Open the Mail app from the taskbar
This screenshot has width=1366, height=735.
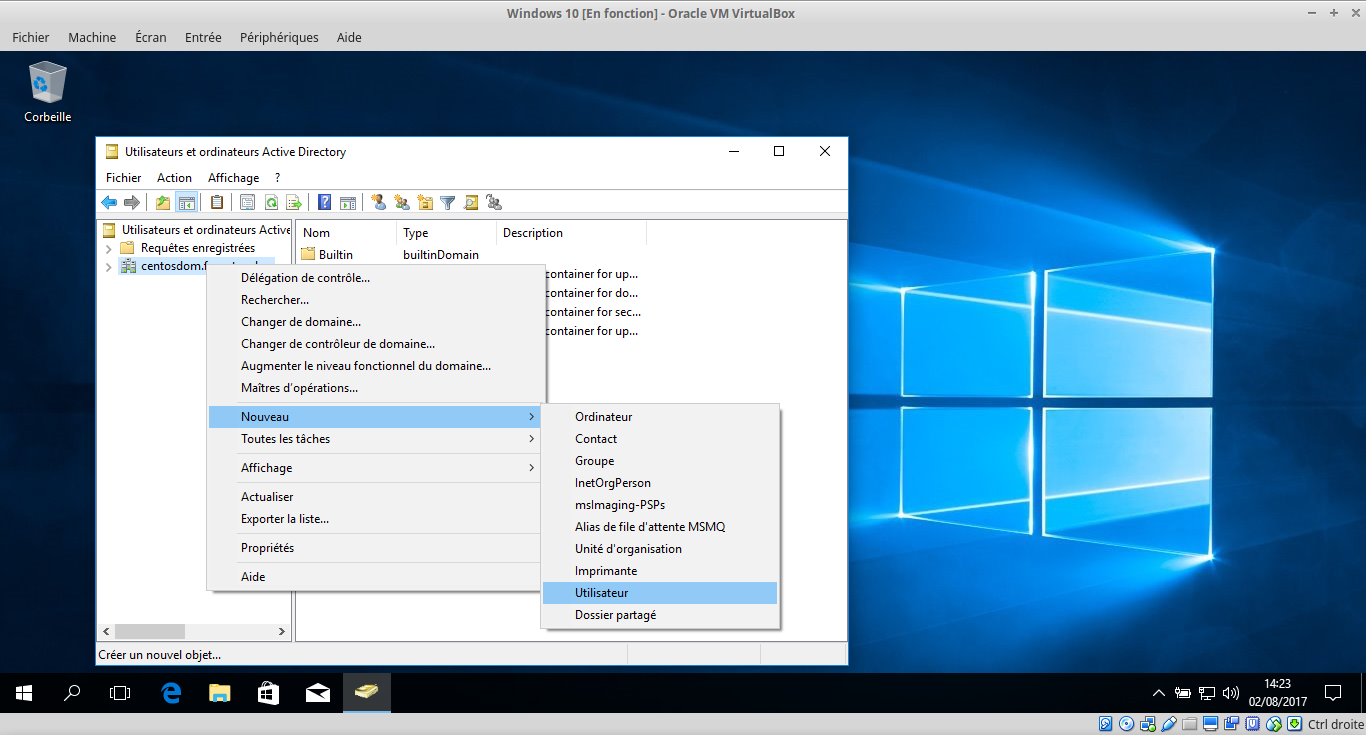pos(318,693)
